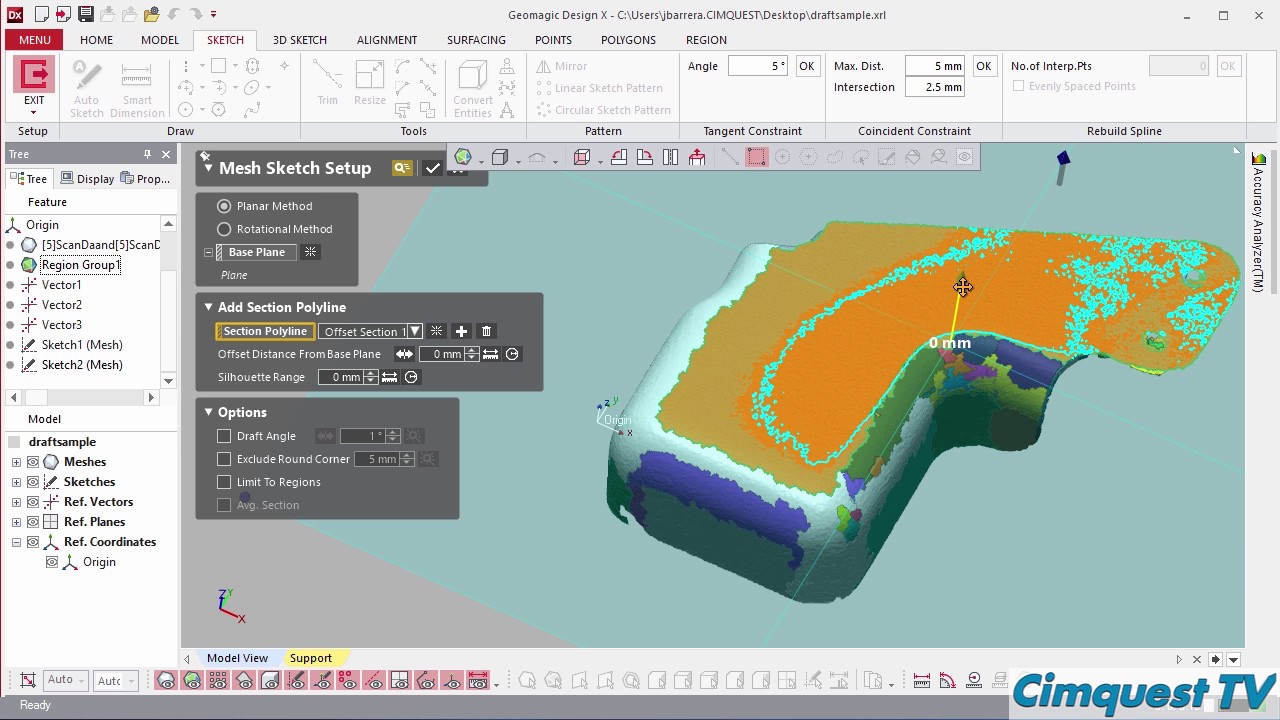This screenshot has width=1280, height=720.
Task: Enable the Draft Angle checkbox
Action: pos(224,436)
